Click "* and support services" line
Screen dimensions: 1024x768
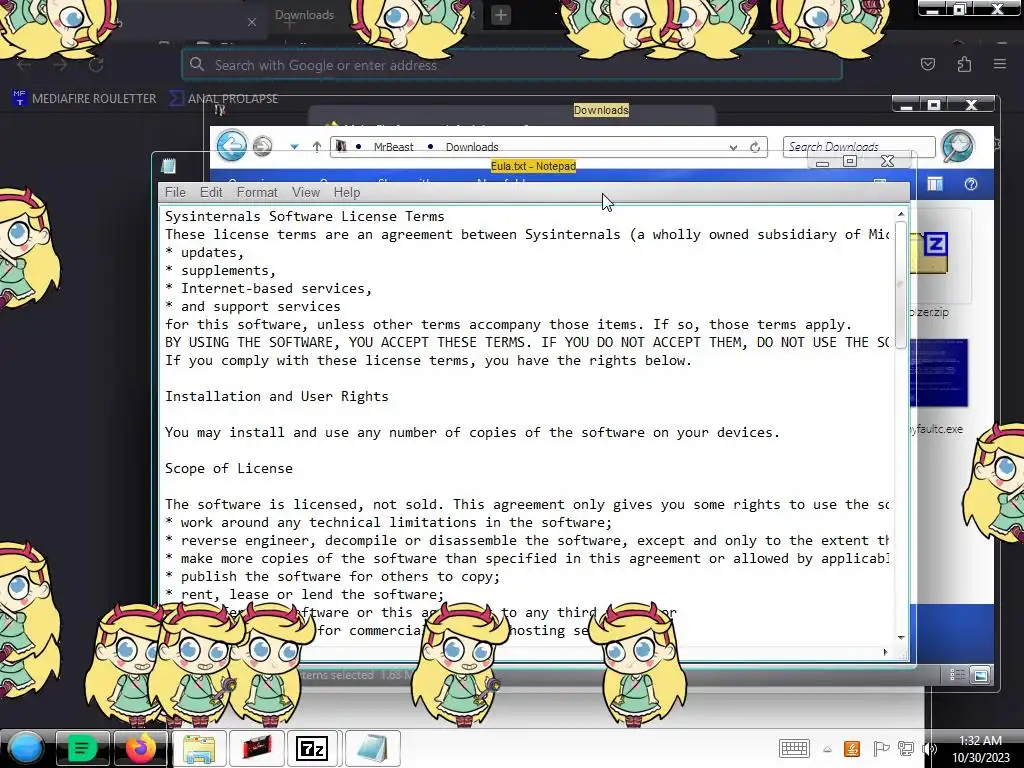click(x=253, y=306)
